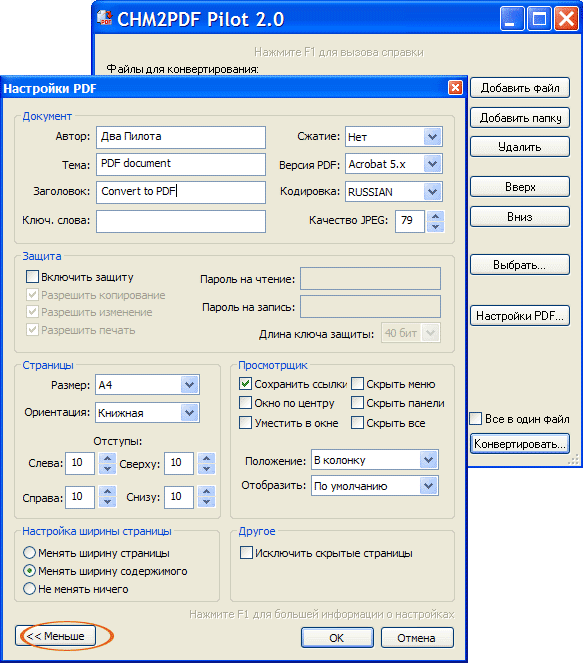Increase the Снизу margin with up arrow
This screenshot has height=663, width=583.
point(206,492)
